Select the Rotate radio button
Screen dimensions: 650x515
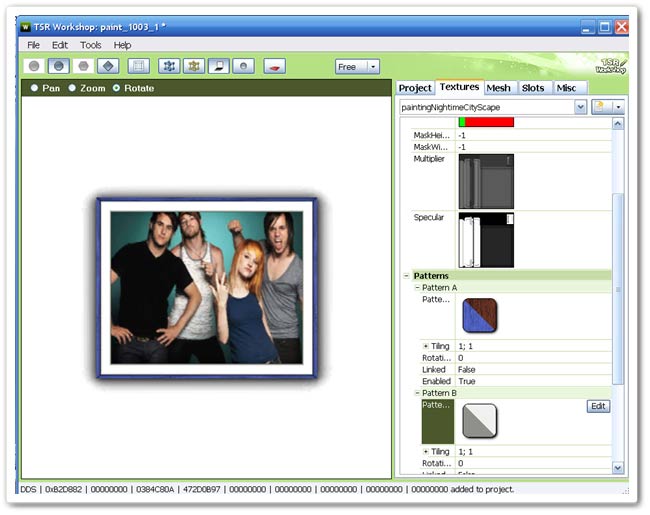(117, 88)
